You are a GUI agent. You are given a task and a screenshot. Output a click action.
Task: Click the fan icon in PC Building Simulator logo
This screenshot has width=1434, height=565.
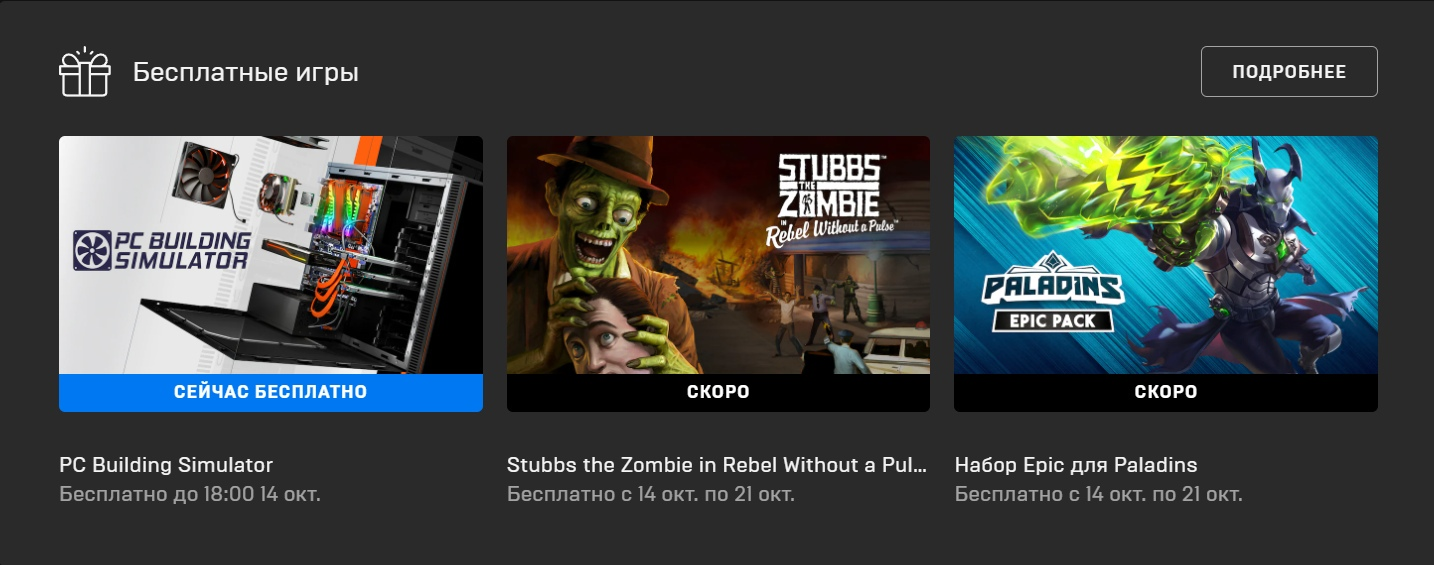[x=89, y=250]
